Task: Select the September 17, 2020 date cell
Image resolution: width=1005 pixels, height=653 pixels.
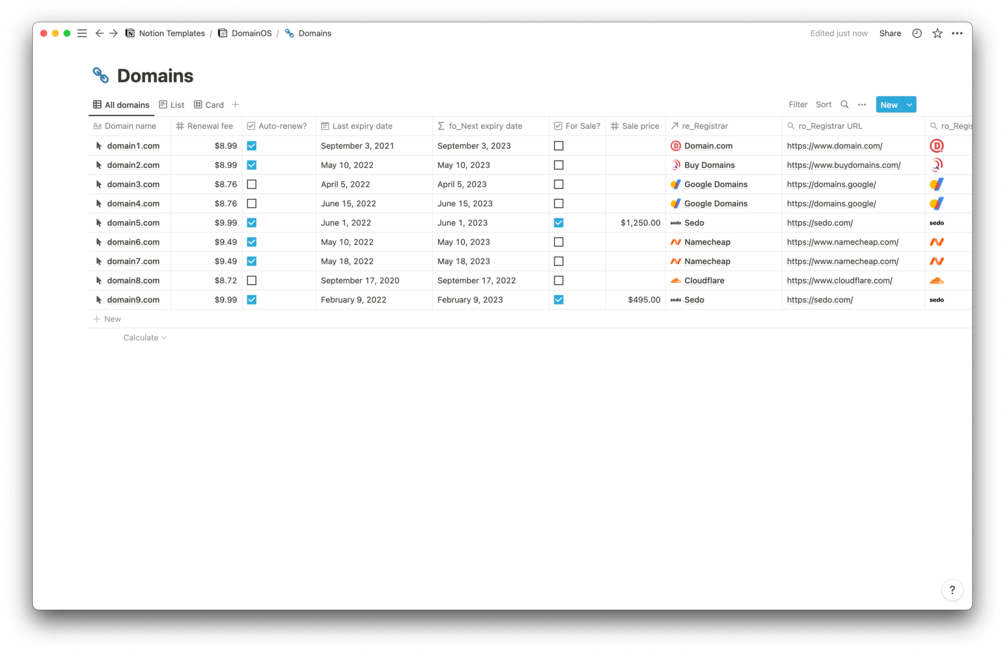Action: [374, 281]
